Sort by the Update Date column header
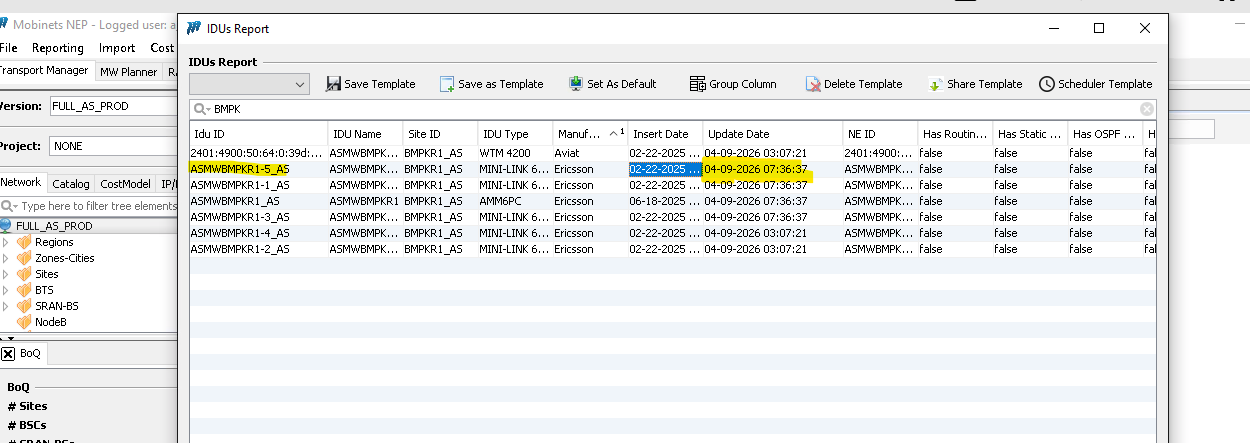The height and width of the screenshot is (443, 1250). point(737,134)
